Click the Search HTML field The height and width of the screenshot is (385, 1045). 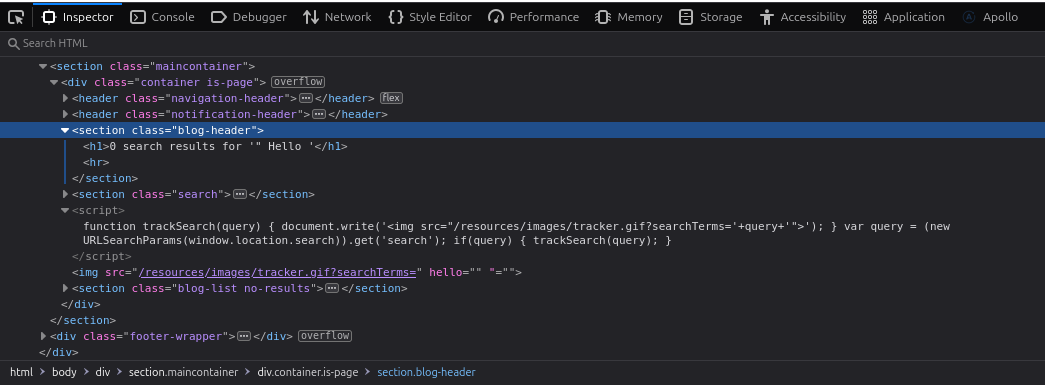[522, 43]
